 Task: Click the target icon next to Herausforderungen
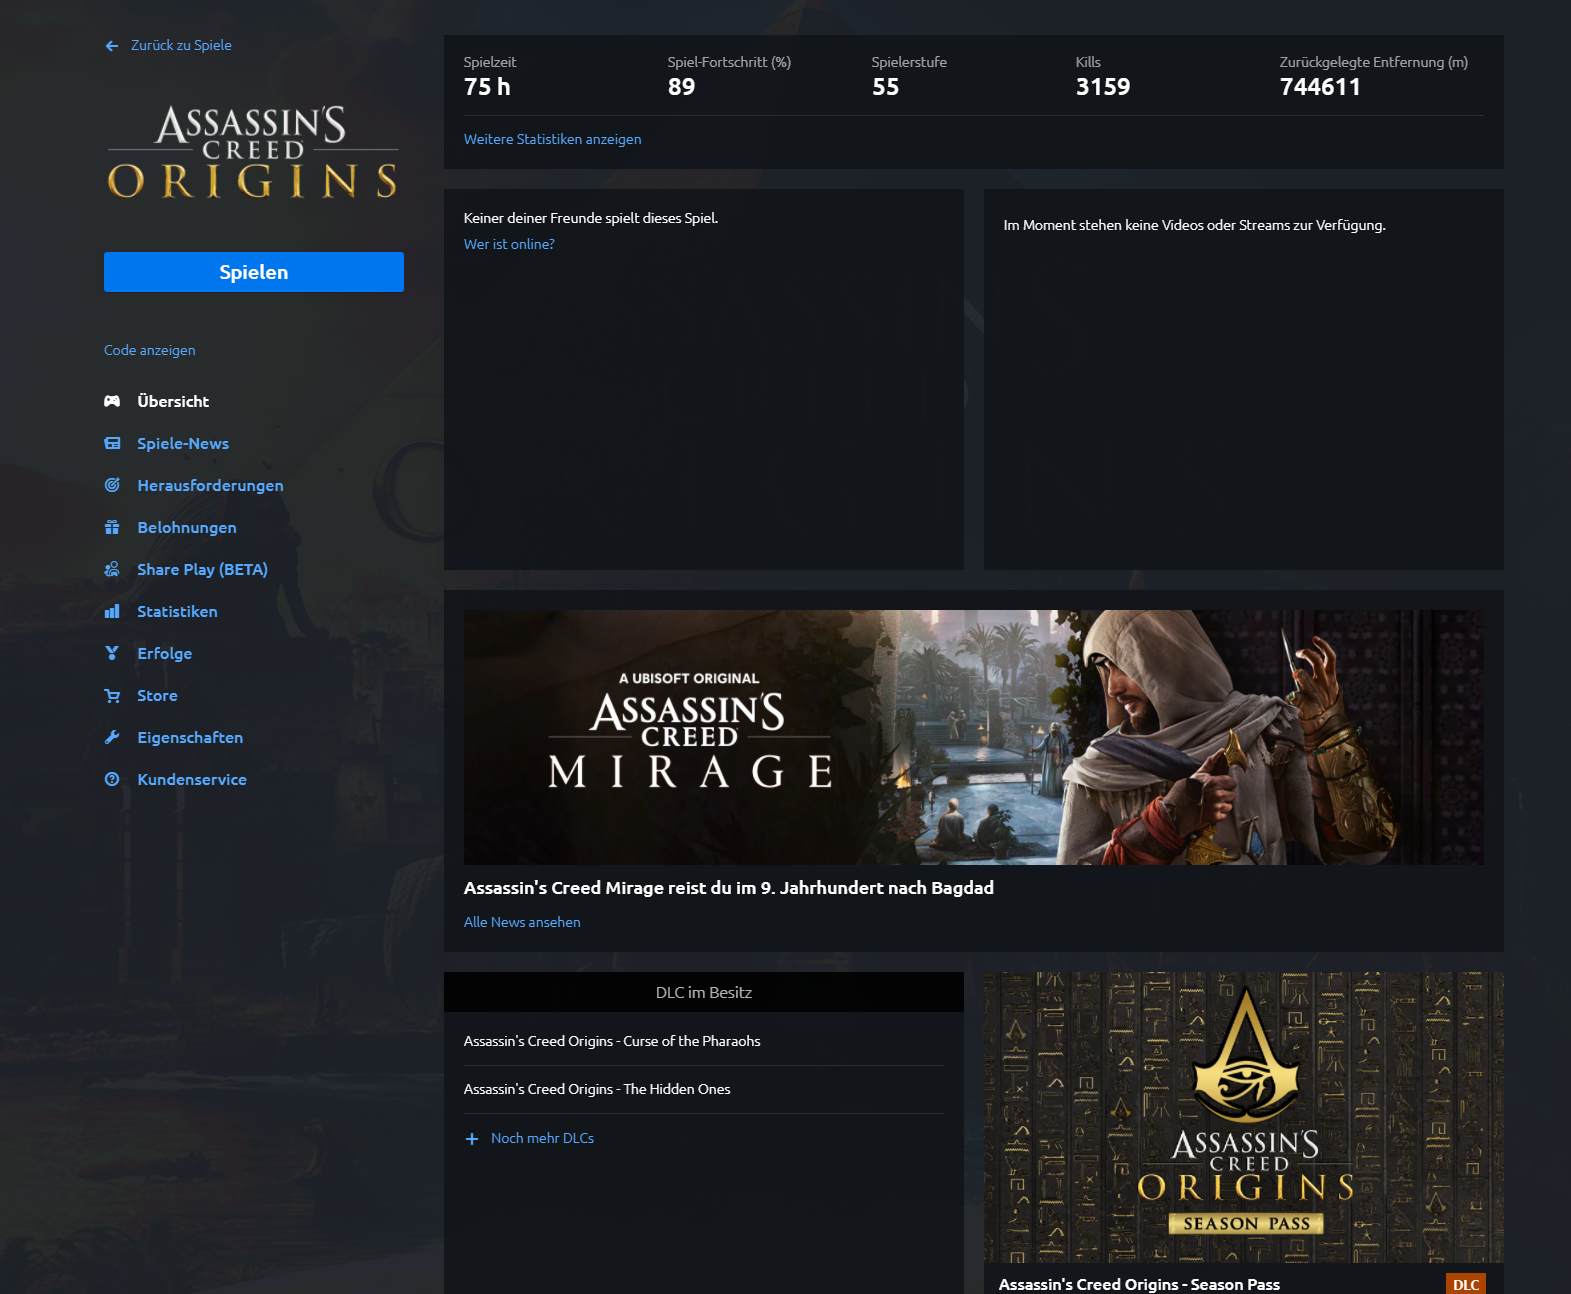[112, 485]
